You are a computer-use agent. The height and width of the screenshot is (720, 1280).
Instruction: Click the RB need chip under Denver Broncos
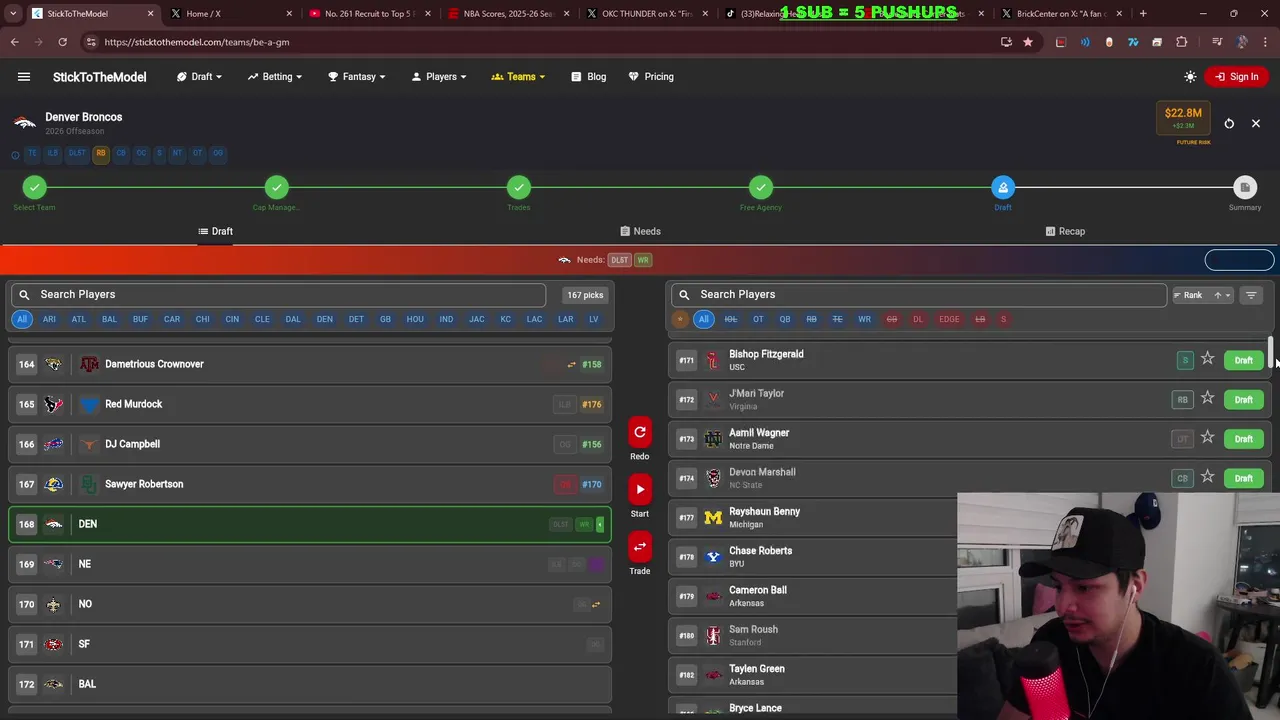pyautogui.click(x=101, y=153)
